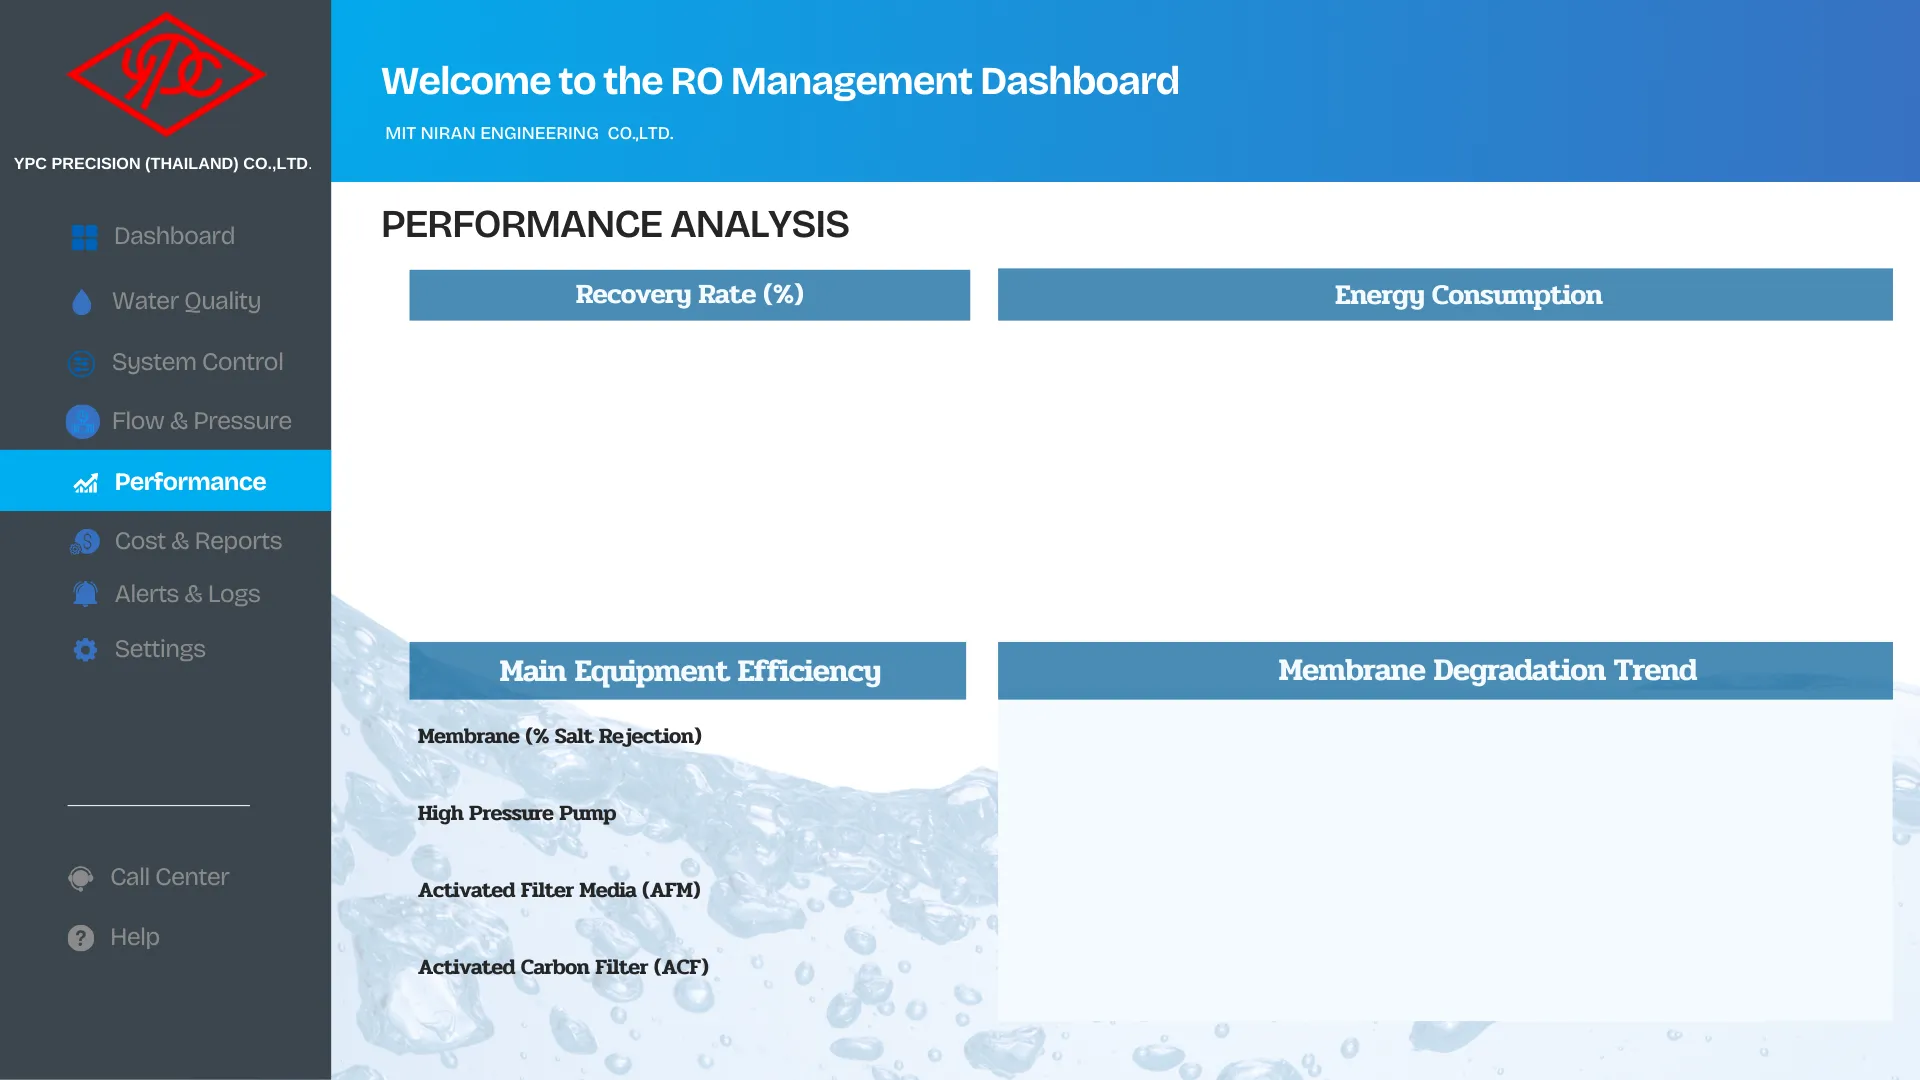Select High Pressure Pump row
This screenshot has width=1920, height=1080.
pyautogui.click(x=516, y=813)
